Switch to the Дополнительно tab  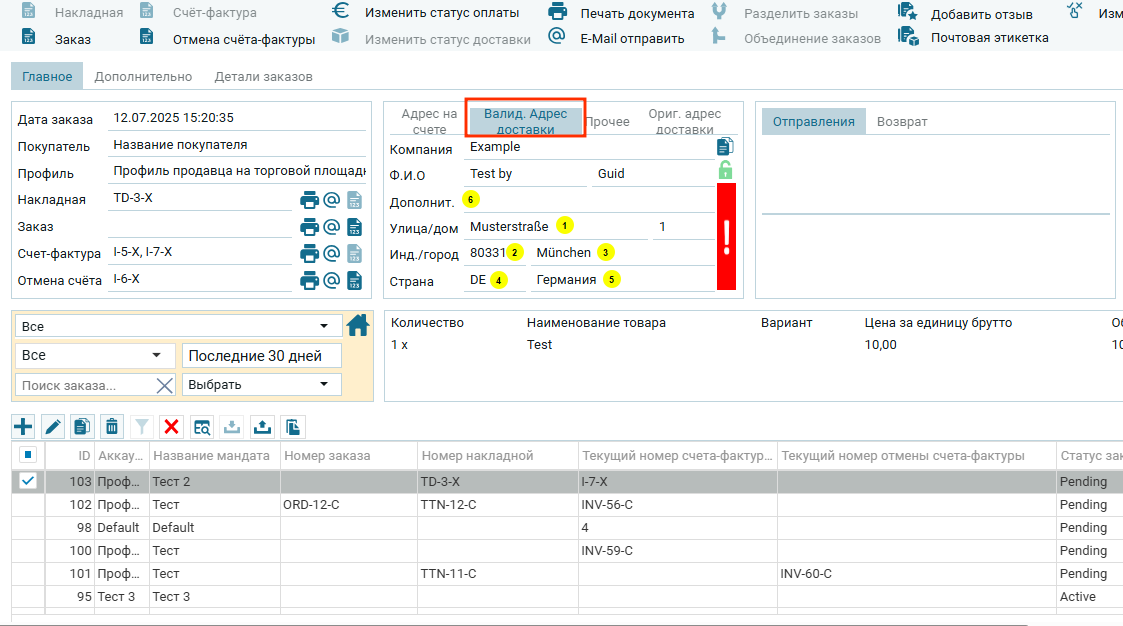[x=143, y=77]
